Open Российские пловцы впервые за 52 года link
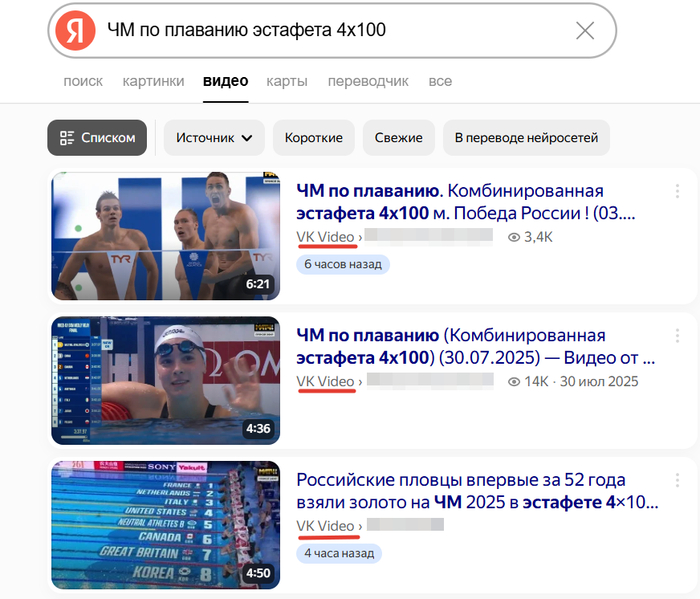This screenshot has width=700, height=599. pyautogui.click(x=477, y=491)
